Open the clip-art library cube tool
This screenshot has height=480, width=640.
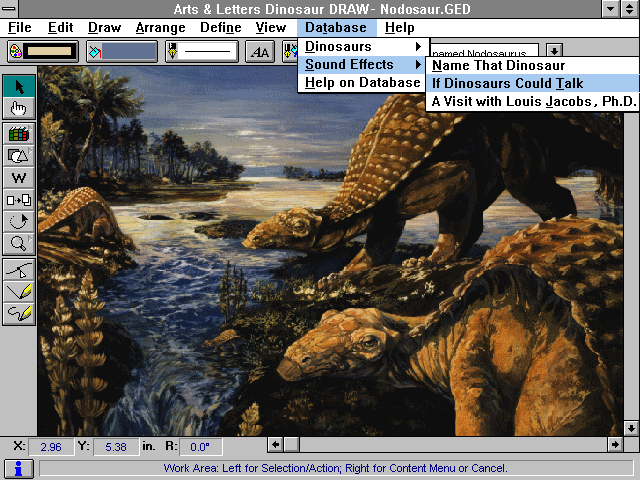click(19, 133)
